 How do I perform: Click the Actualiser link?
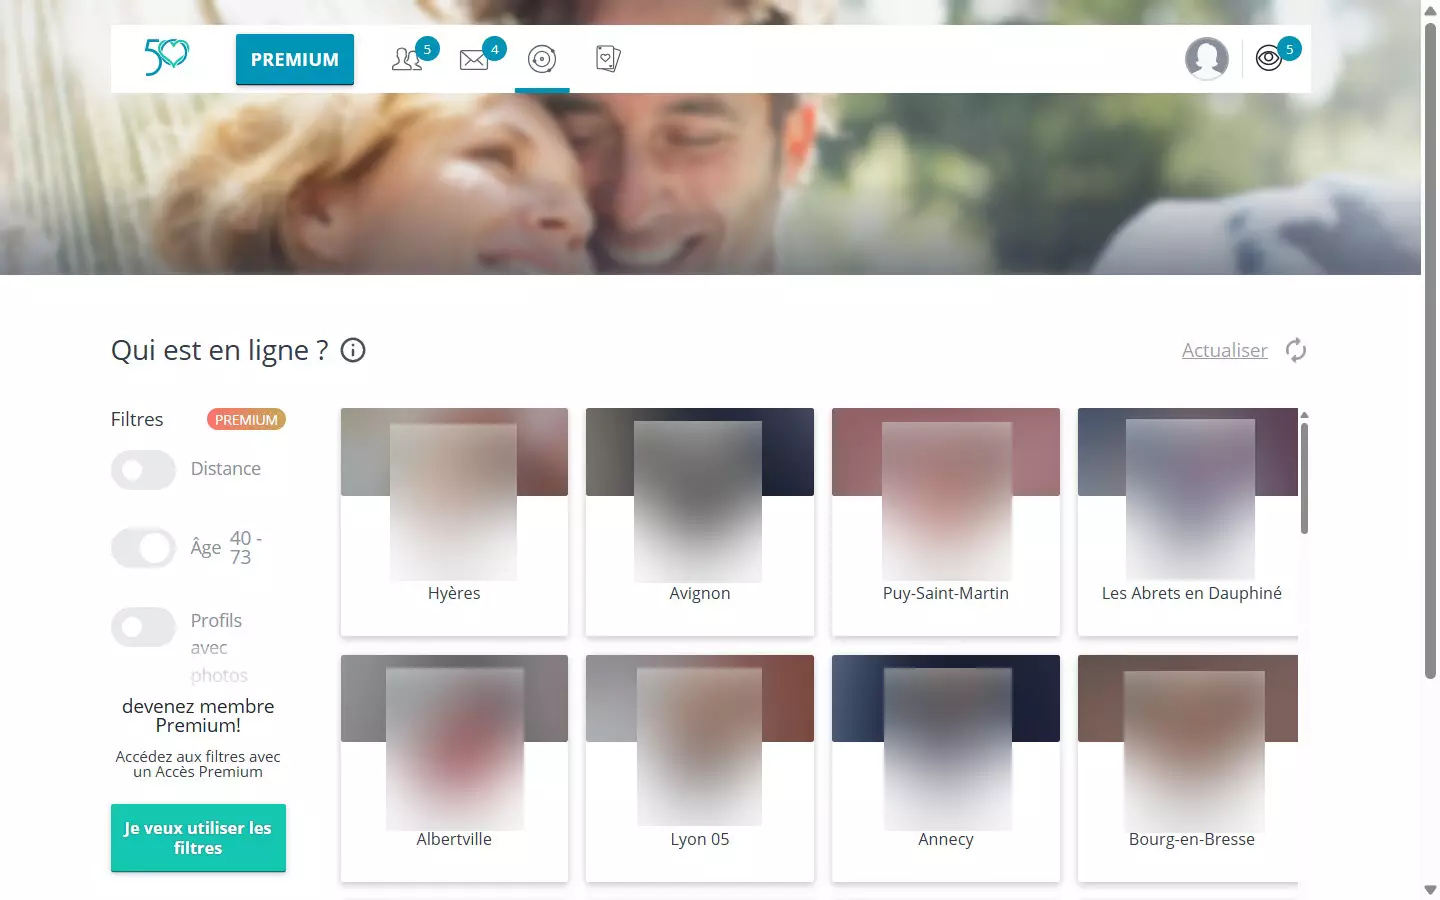click(x=1224, y=351)
